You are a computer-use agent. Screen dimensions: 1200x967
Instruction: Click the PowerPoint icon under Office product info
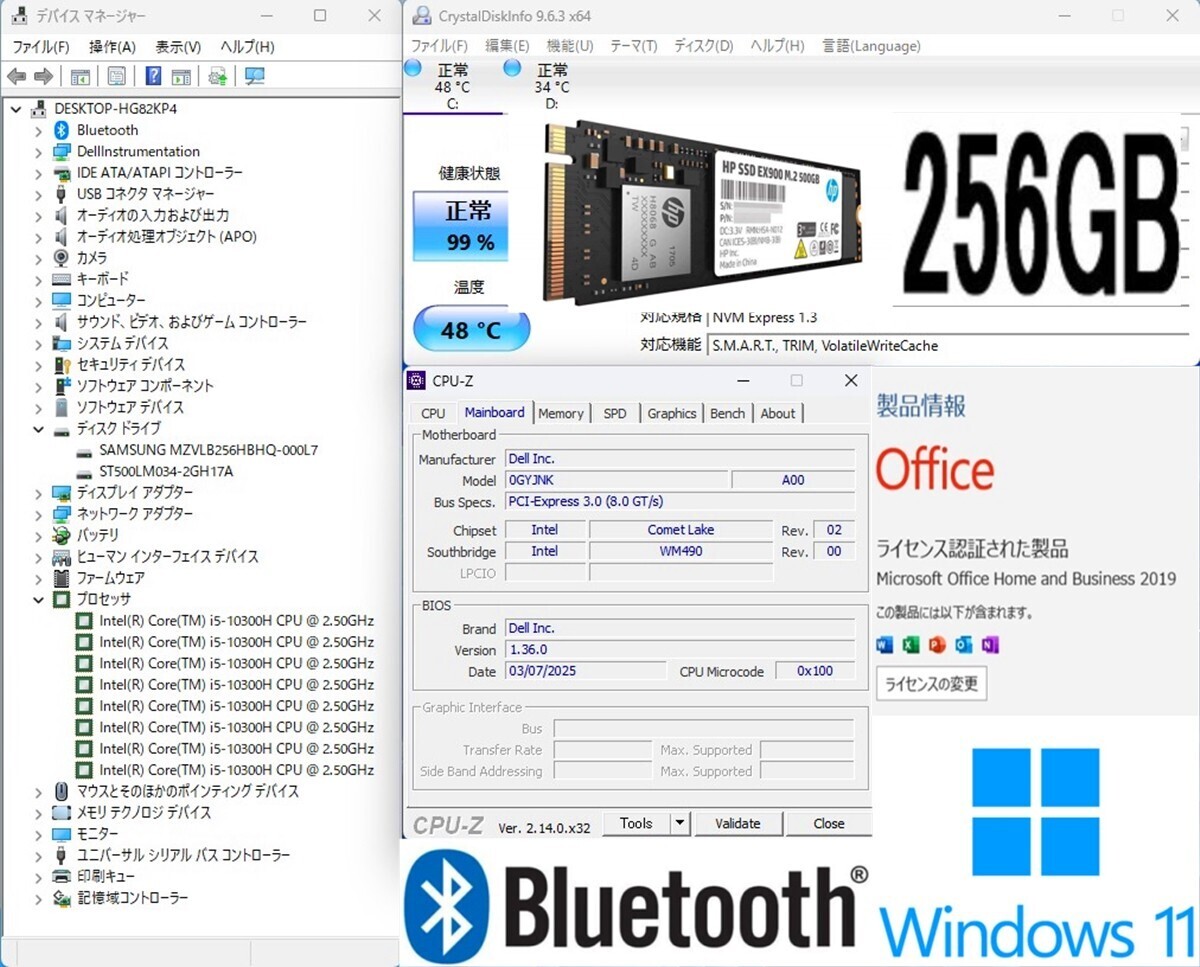(937, 645)
